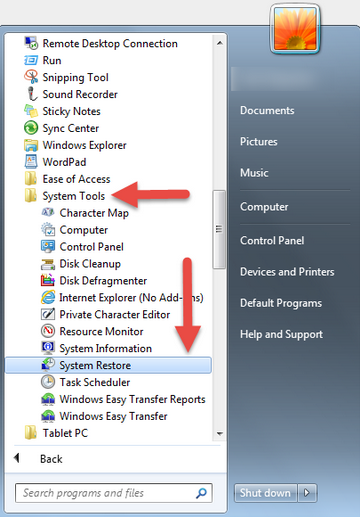Click the programs list scrollbar thumb
The height and width of the screenshot is (517, 360).
click(x=219, y=229)
